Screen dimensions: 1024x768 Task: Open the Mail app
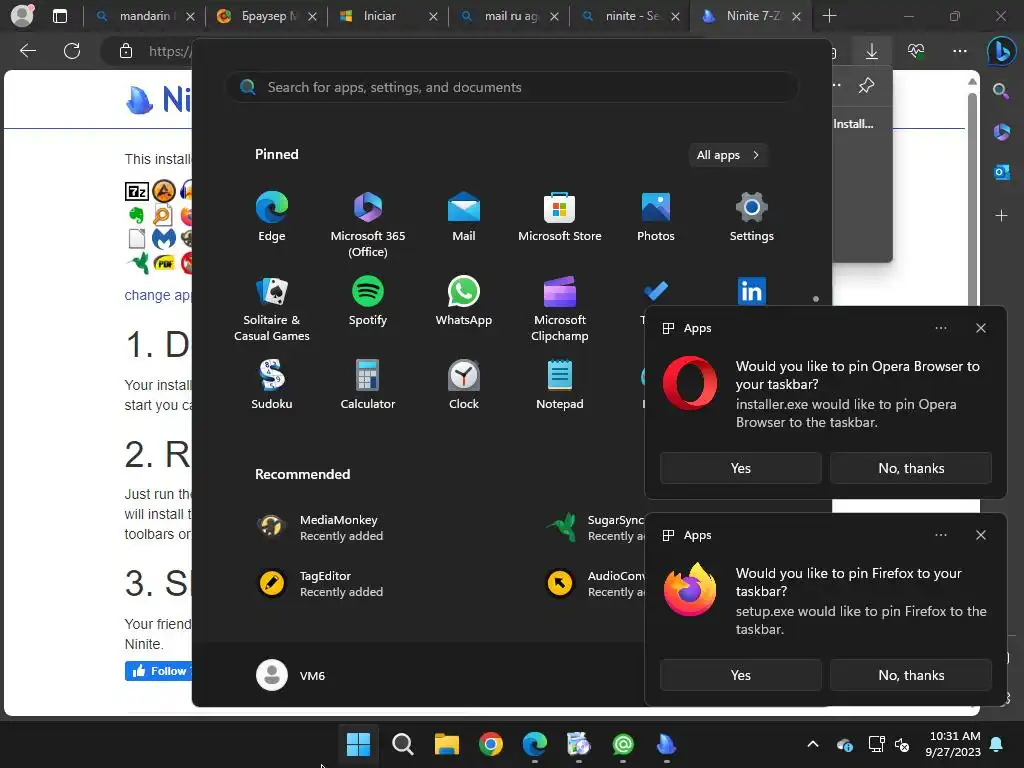[464, 217]
